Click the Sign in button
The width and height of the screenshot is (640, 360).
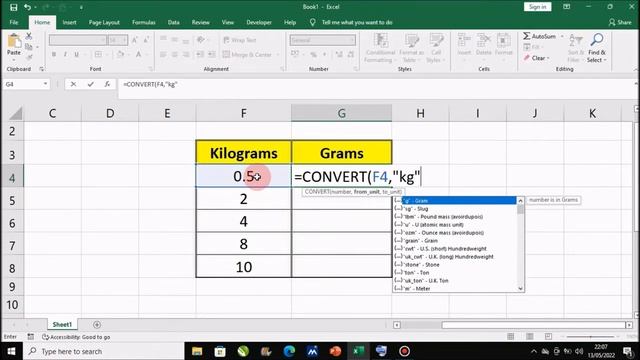coord(537,7)
